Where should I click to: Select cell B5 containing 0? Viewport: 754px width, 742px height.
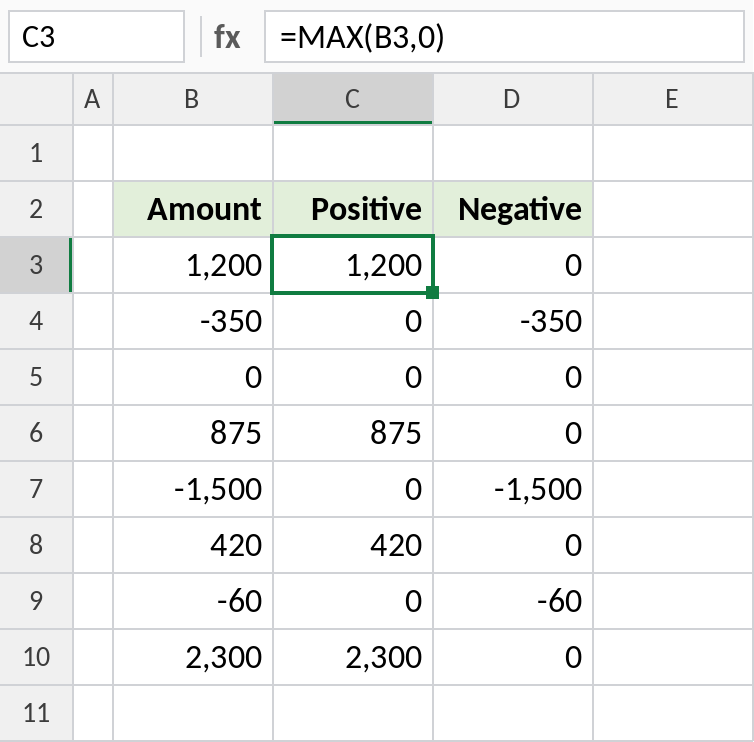[192, 377]
